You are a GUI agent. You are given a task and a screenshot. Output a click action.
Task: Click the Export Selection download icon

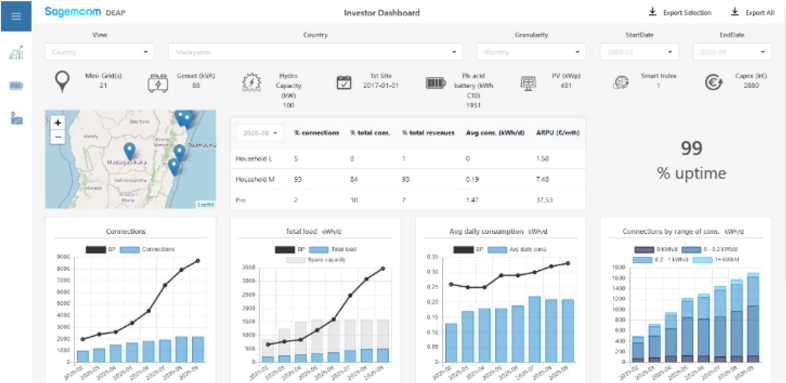[x=652, y=12]
